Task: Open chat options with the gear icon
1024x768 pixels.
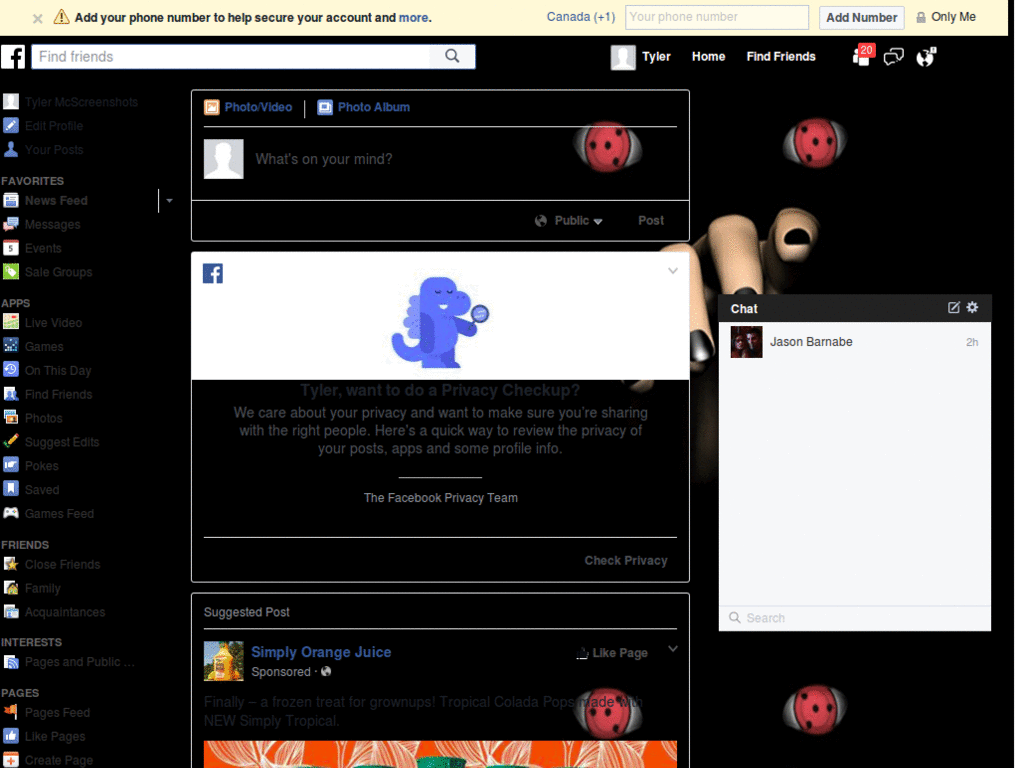Action: click(x=971, y=308)
